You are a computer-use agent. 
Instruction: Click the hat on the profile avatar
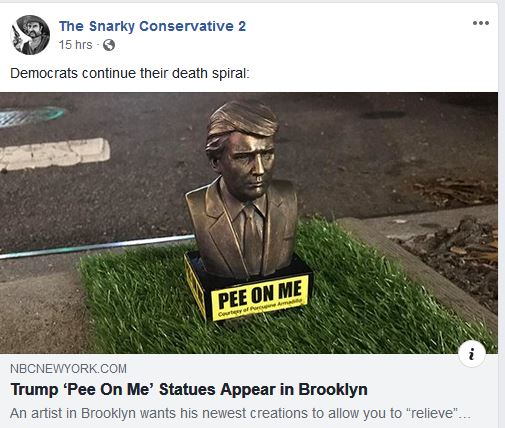point(29,21)
